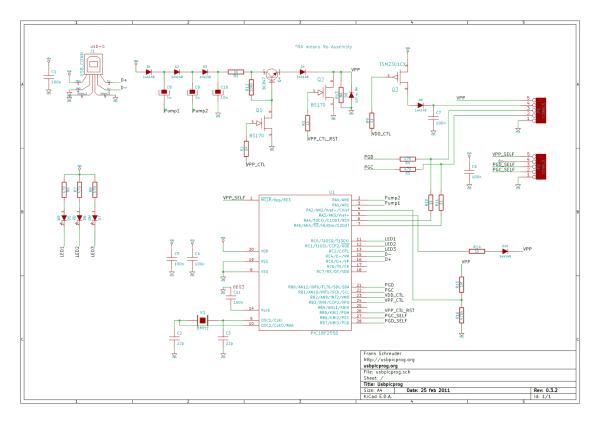This screenshot has width=600, height=424.
Task: Click the LED above the LED1 label
Action: pyautogui.click(x=64, y=218)
